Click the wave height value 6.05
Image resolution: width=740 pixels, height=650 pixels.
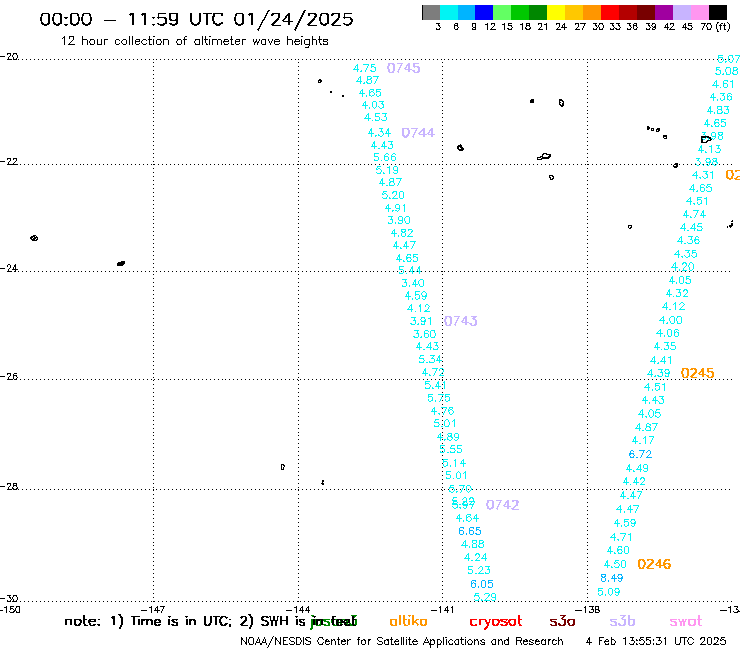482,584
